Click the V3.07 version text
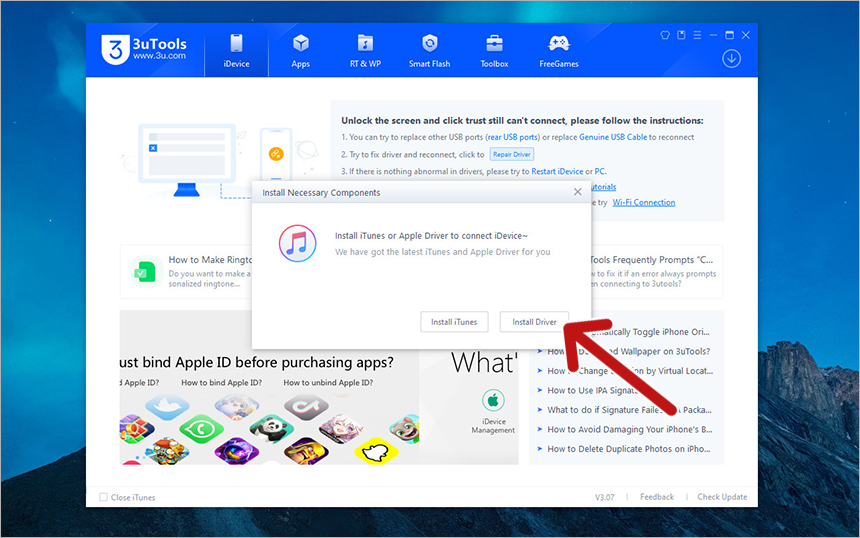The height and width of the screenshot is (538, 860). 604,497
